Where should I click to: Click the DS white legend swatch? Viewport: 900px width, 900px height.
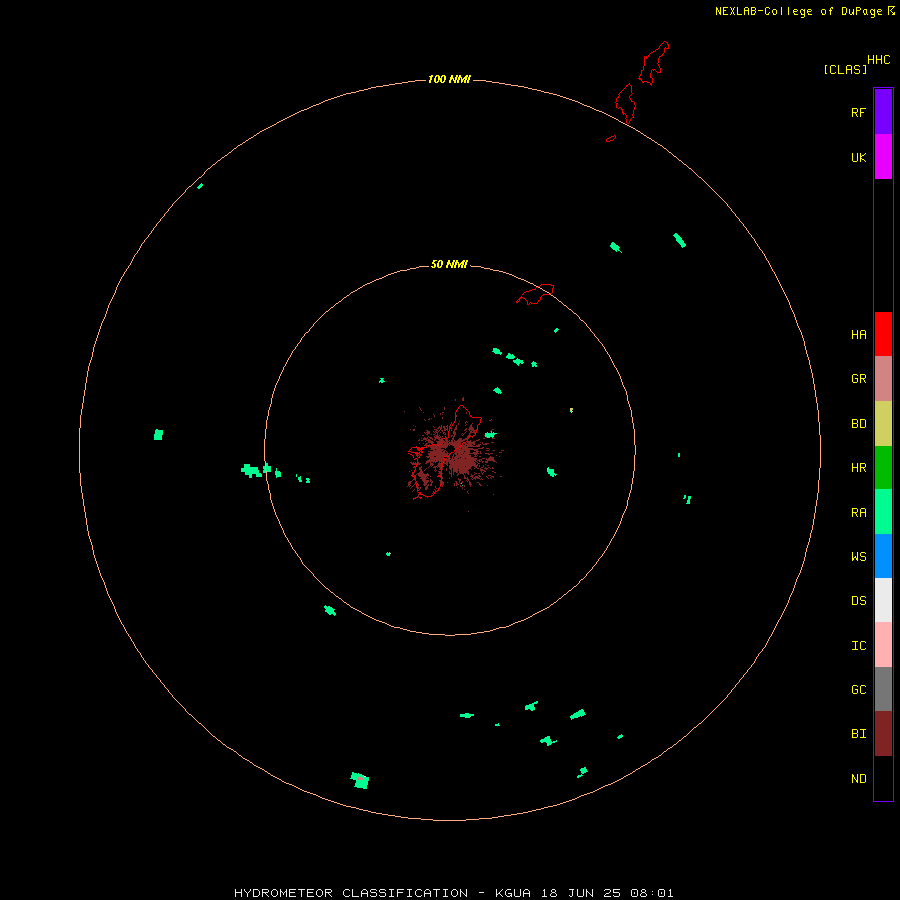coord(883,600)
